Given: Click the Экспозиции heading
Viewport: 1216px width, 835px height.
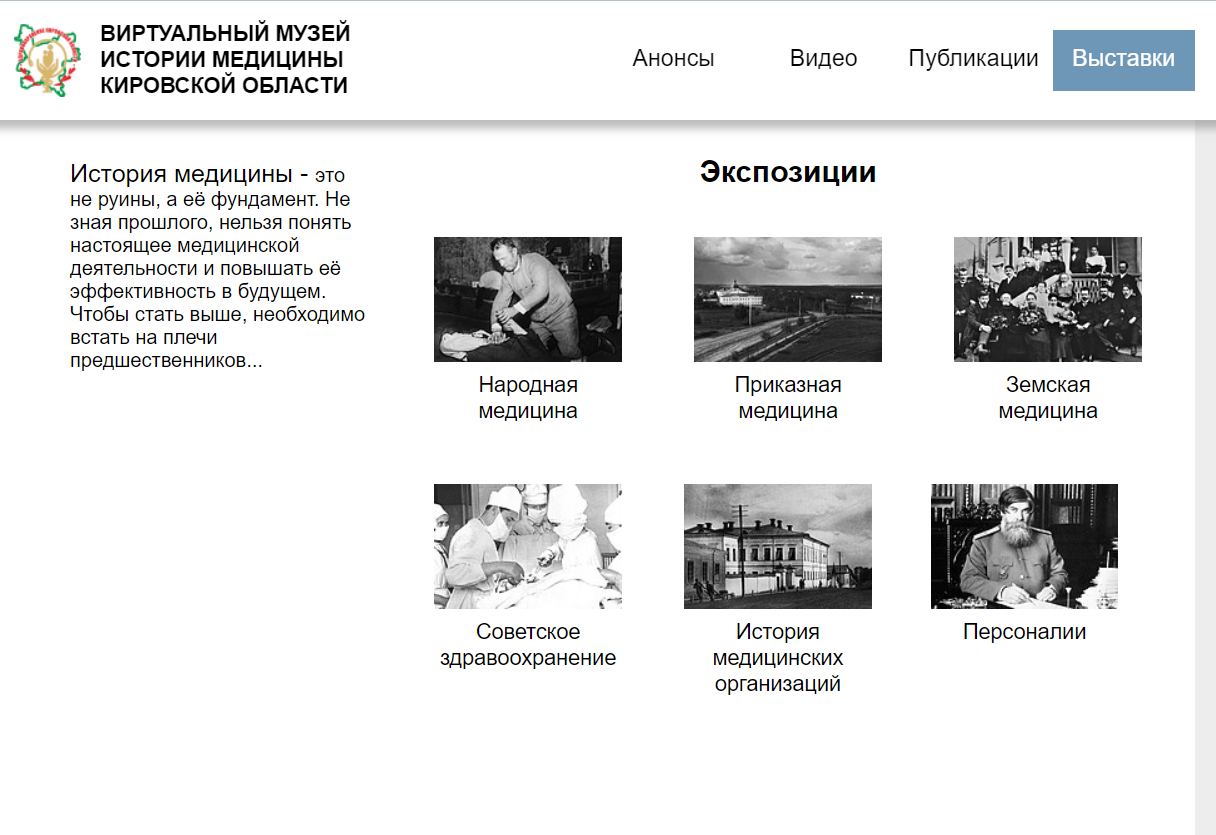Looking at the screenshot, I should click(788, 172).
